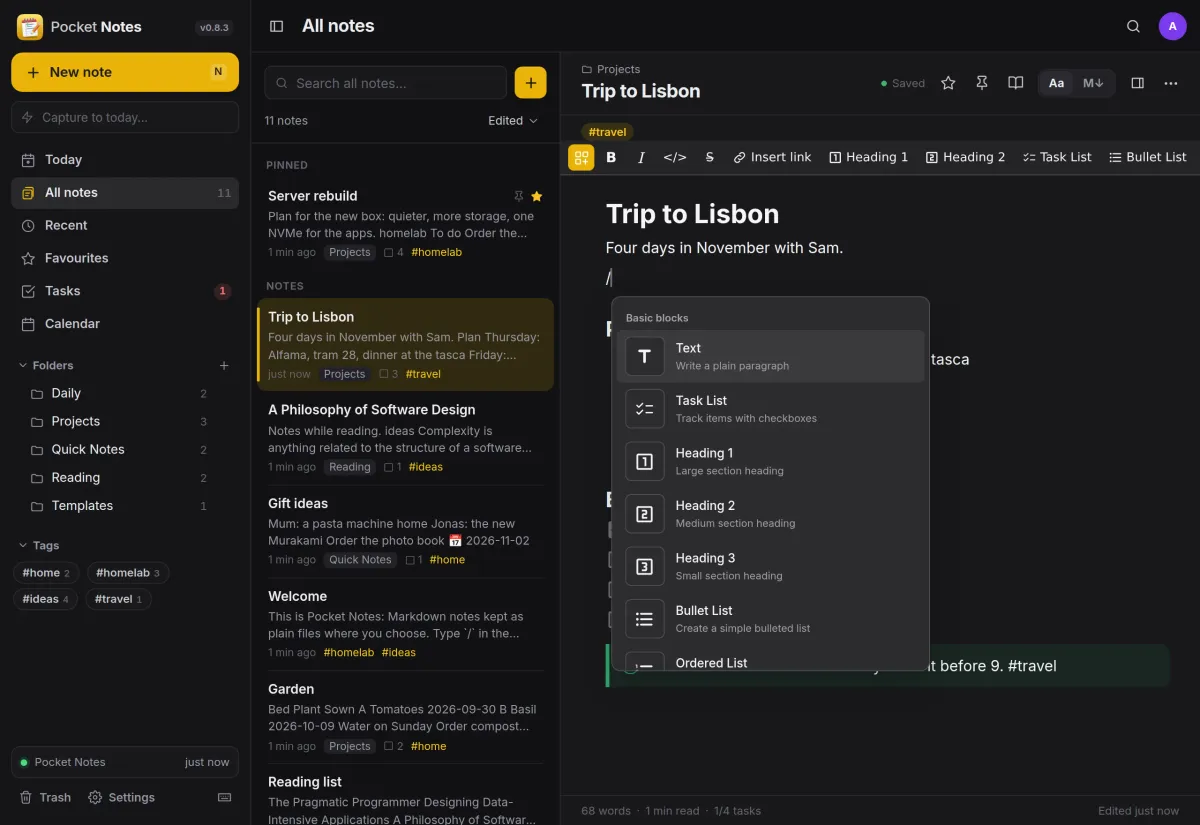The image size is (1200, 825).
Task: Select All notes in the sidebar
Action: 125,192
